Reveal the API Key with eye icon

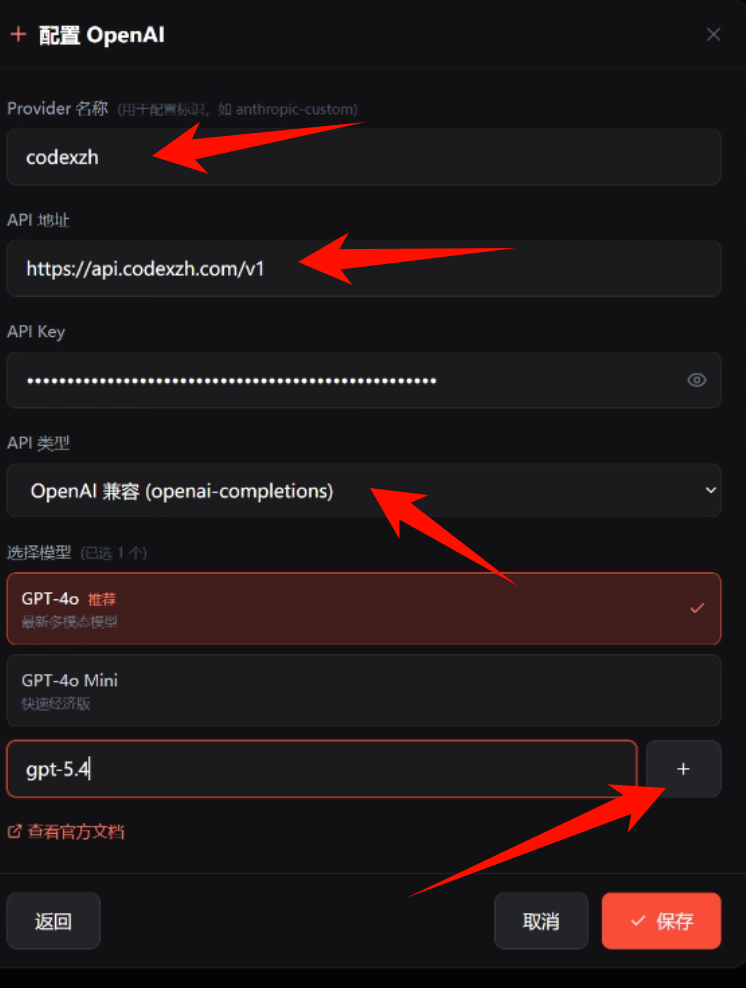(x=696, y=380)
